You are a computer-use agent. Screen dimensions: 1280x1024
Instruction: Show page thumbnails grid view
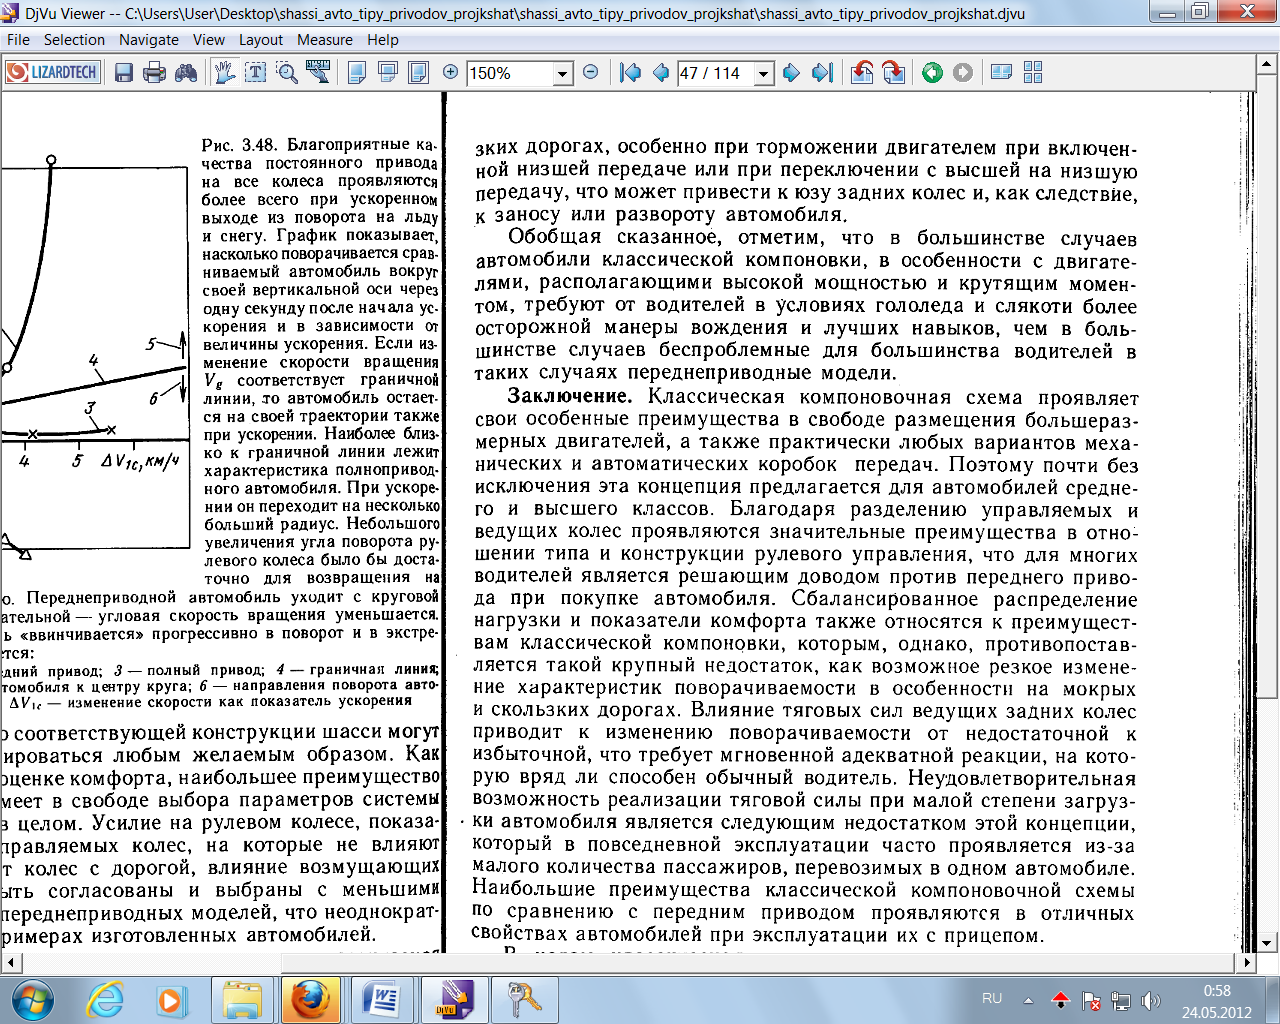tap(1033, 72)
